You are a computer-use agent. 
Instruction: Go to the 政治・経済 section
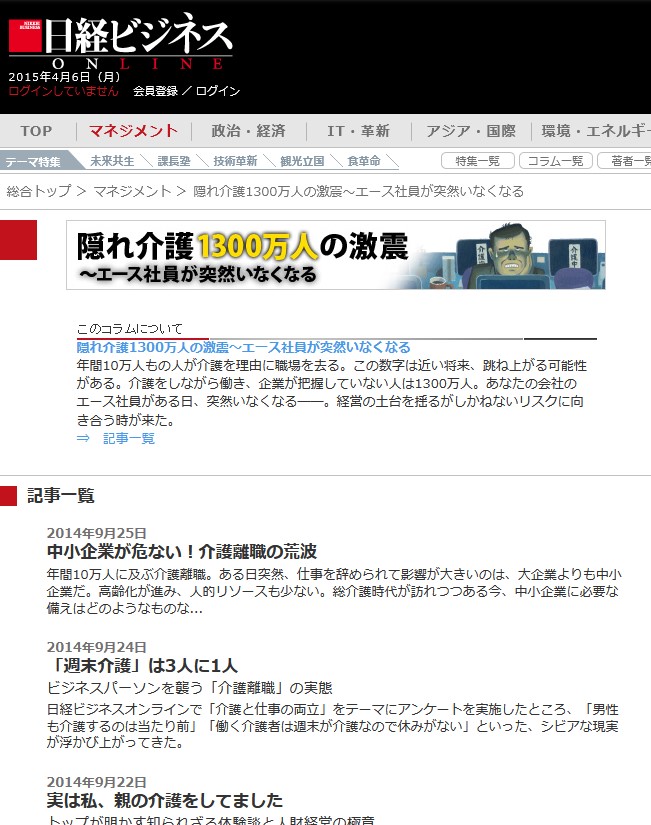pos(248,131)
